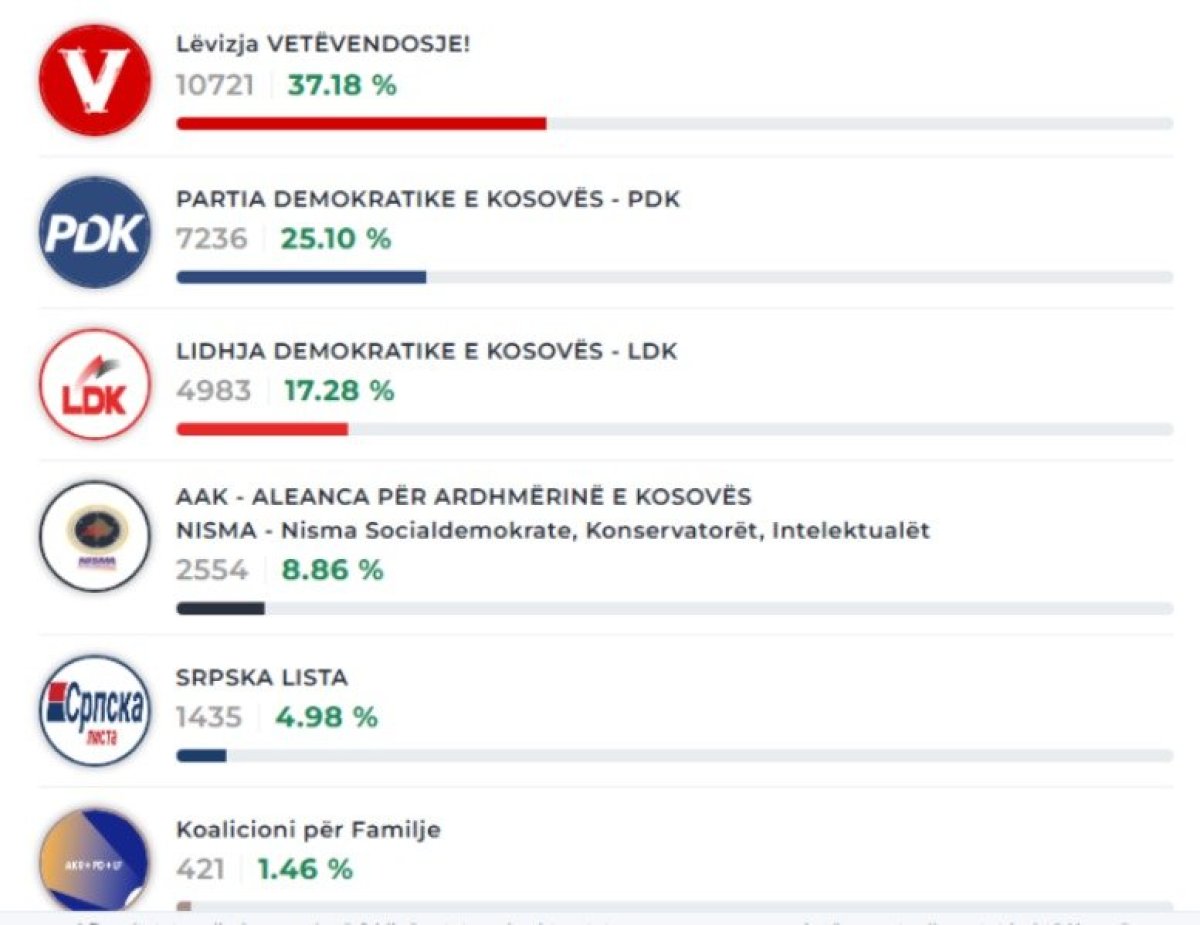Open the Koalicioni për Familje name
Viewport: 1200px width, 925px height.
click(308, 830)
